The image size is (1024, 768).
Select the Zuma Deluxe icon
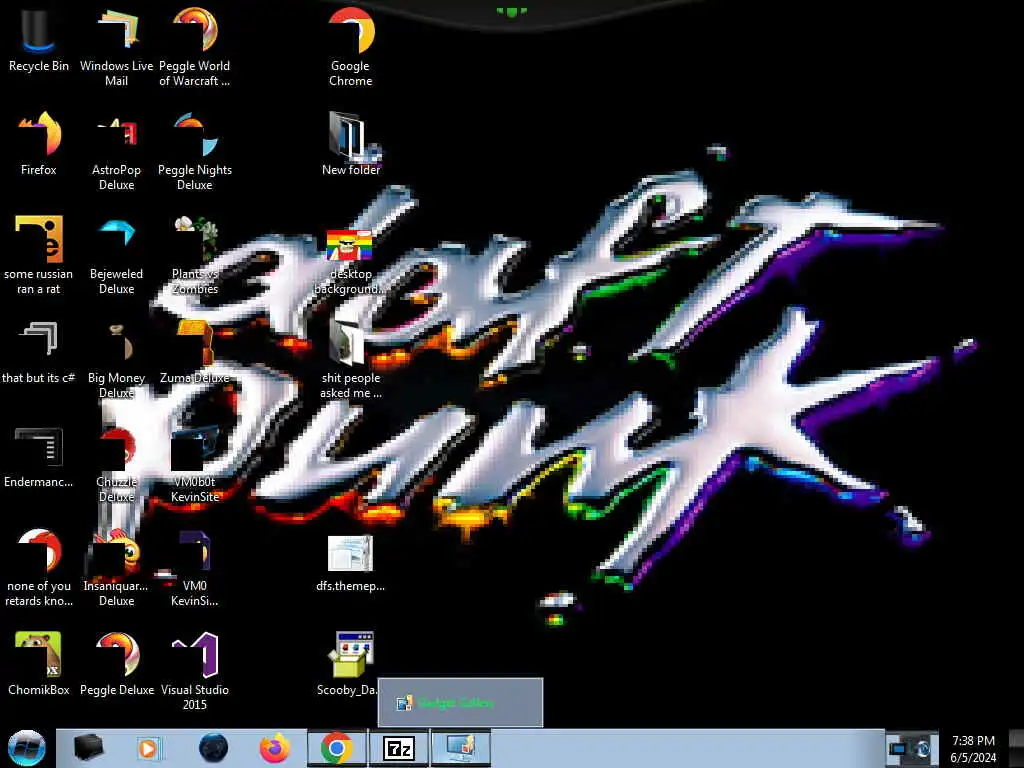click(195, 352)
